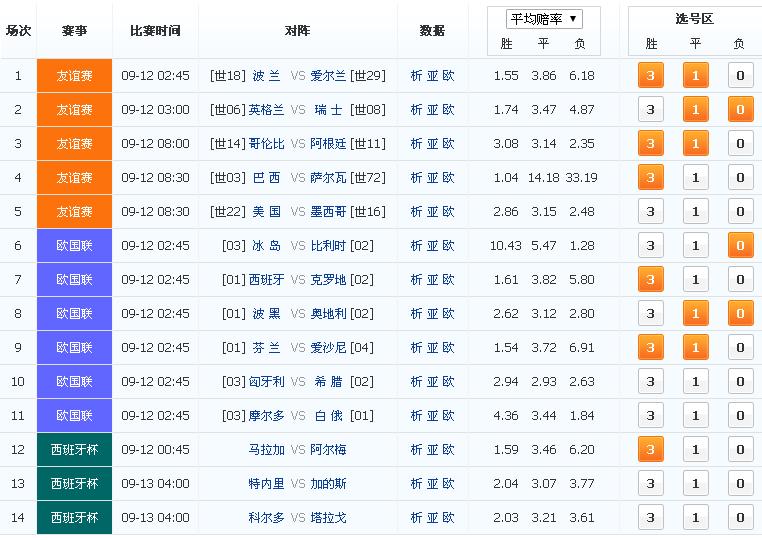Click the 对阵 column header
762x540 pixels.
[x=297, y=31]
